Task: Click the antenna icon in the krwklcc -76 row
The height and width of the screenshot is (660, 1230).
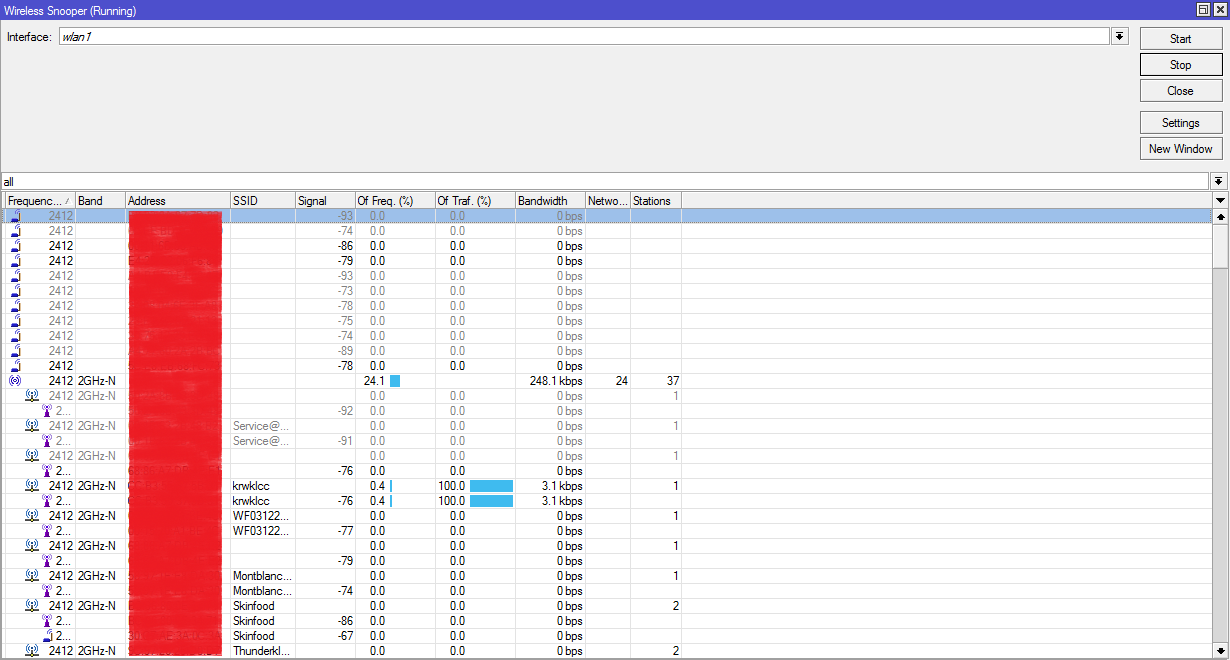Action: pyautogui.click(x=47, y=501)
